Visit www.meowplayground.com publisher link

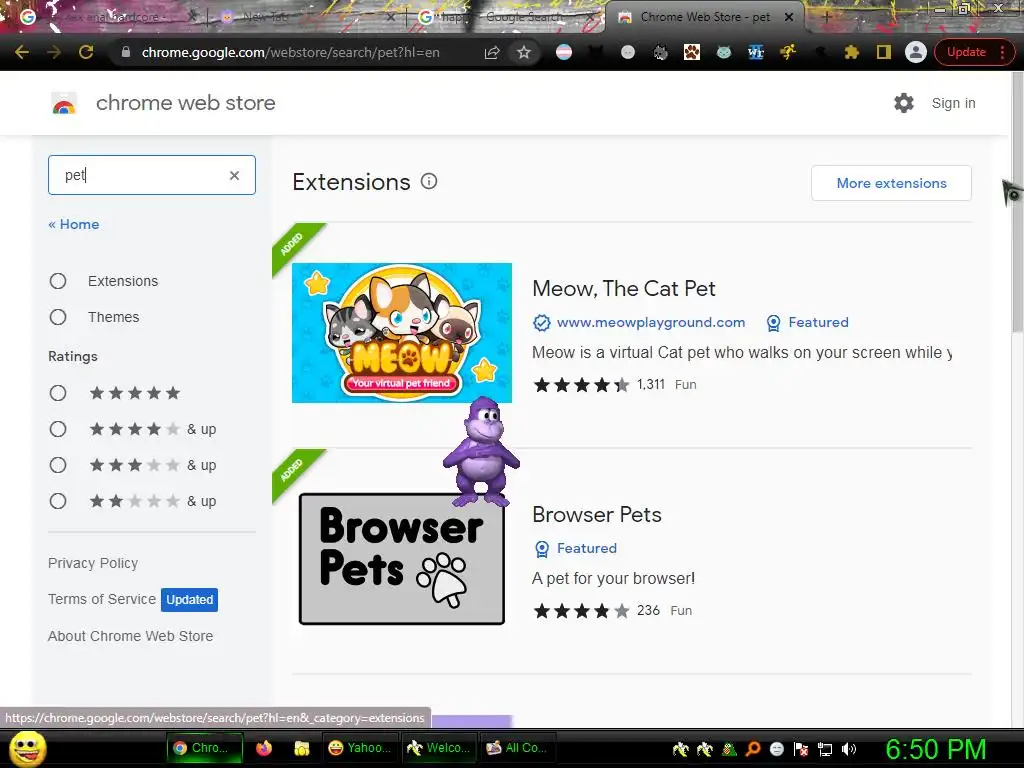point(650,322)
